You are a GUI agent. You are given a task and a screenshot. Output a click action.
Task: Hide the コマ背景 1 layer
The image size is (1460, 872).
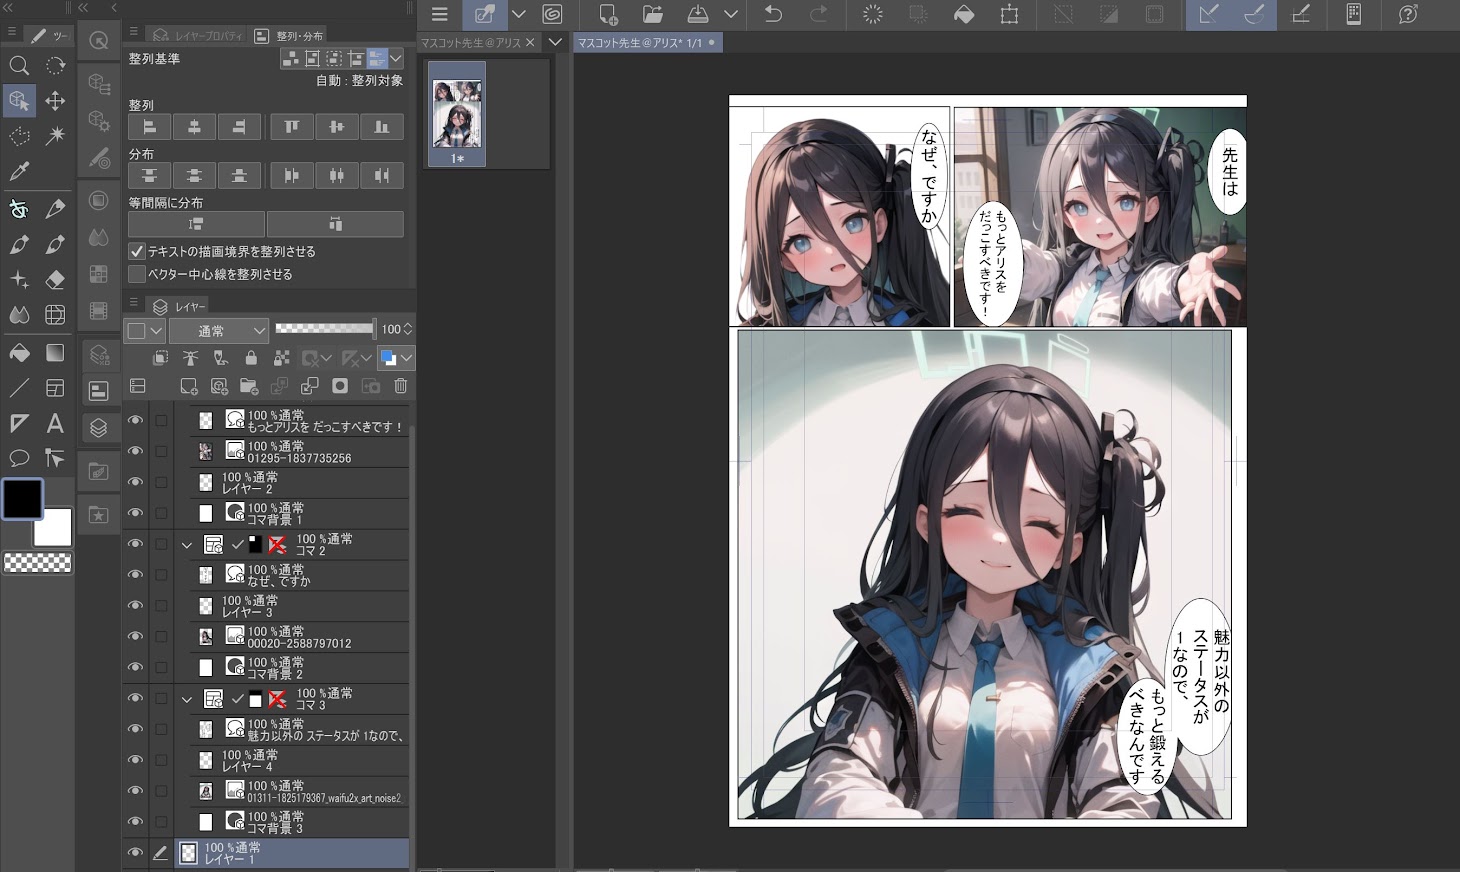[135, 513]
